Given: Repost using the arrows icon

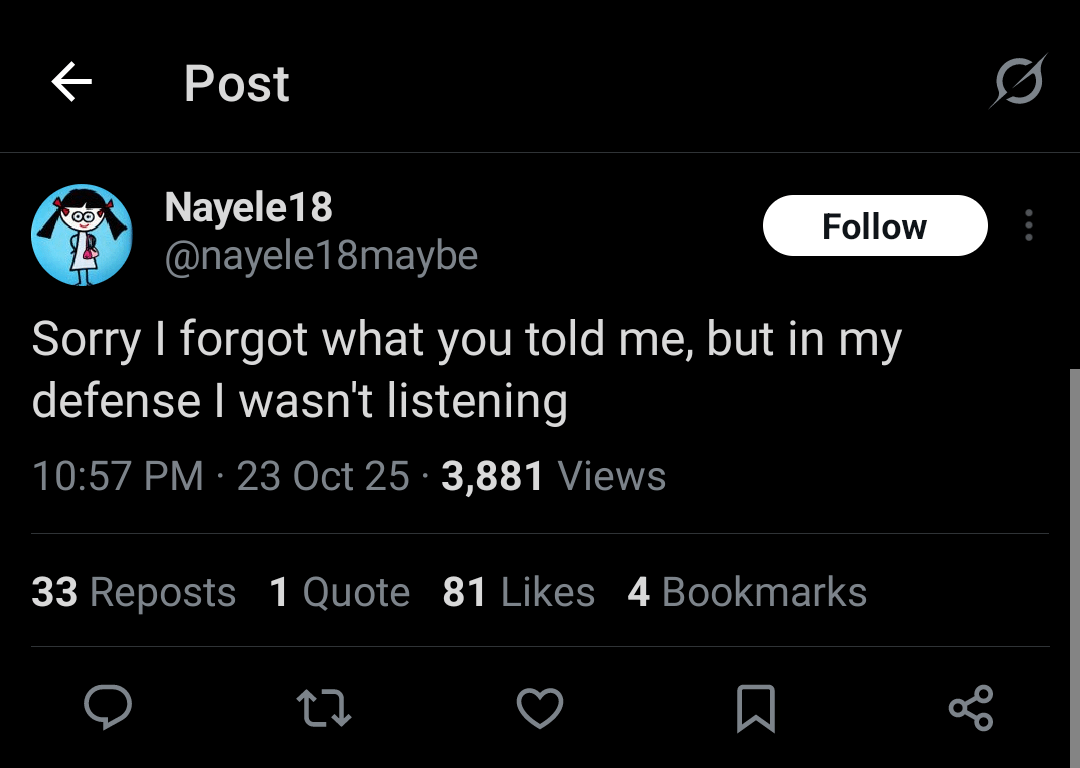Looking at the screenshot, I should coord(325,709).
